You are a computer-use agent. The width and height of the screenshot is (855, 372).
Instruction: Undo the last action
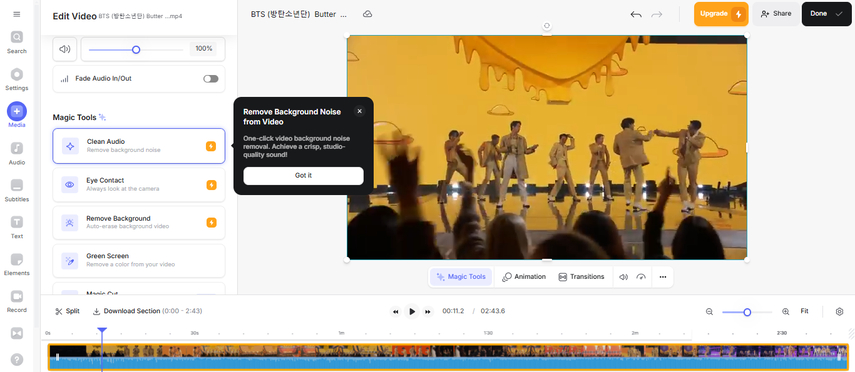point(636,14)
